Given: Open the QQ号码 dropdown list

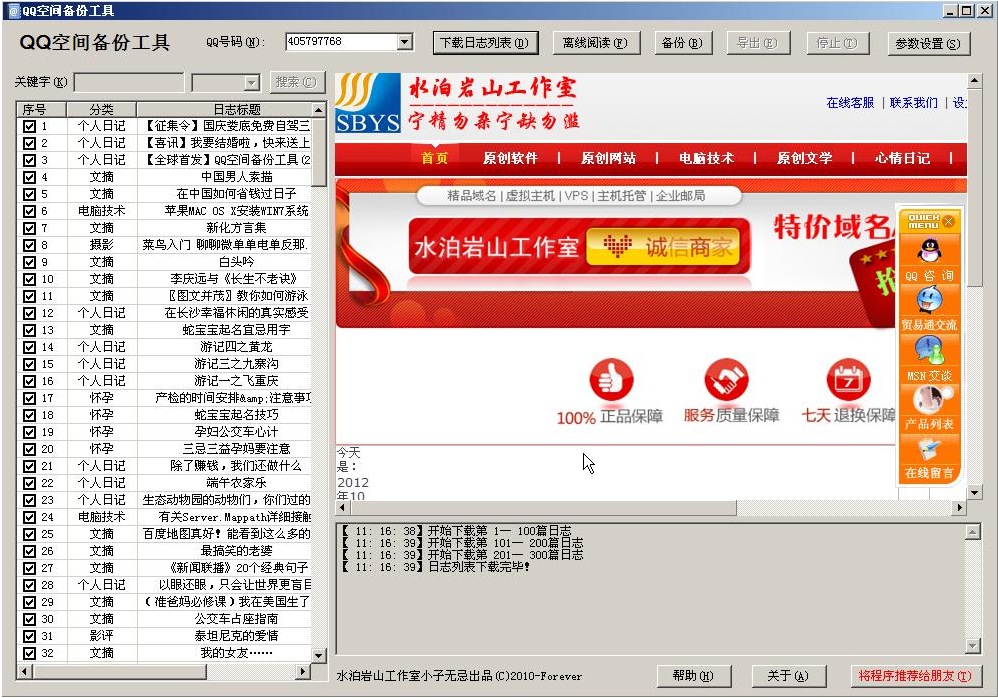Looking at the screenshot, I should pyautogui.click(x=404, y=42).
